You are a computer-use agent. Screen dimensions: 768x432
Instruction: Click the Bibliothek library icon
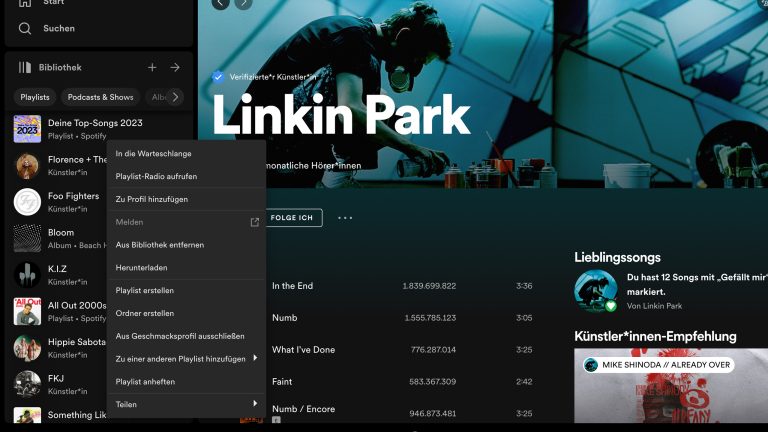point(24,68)
